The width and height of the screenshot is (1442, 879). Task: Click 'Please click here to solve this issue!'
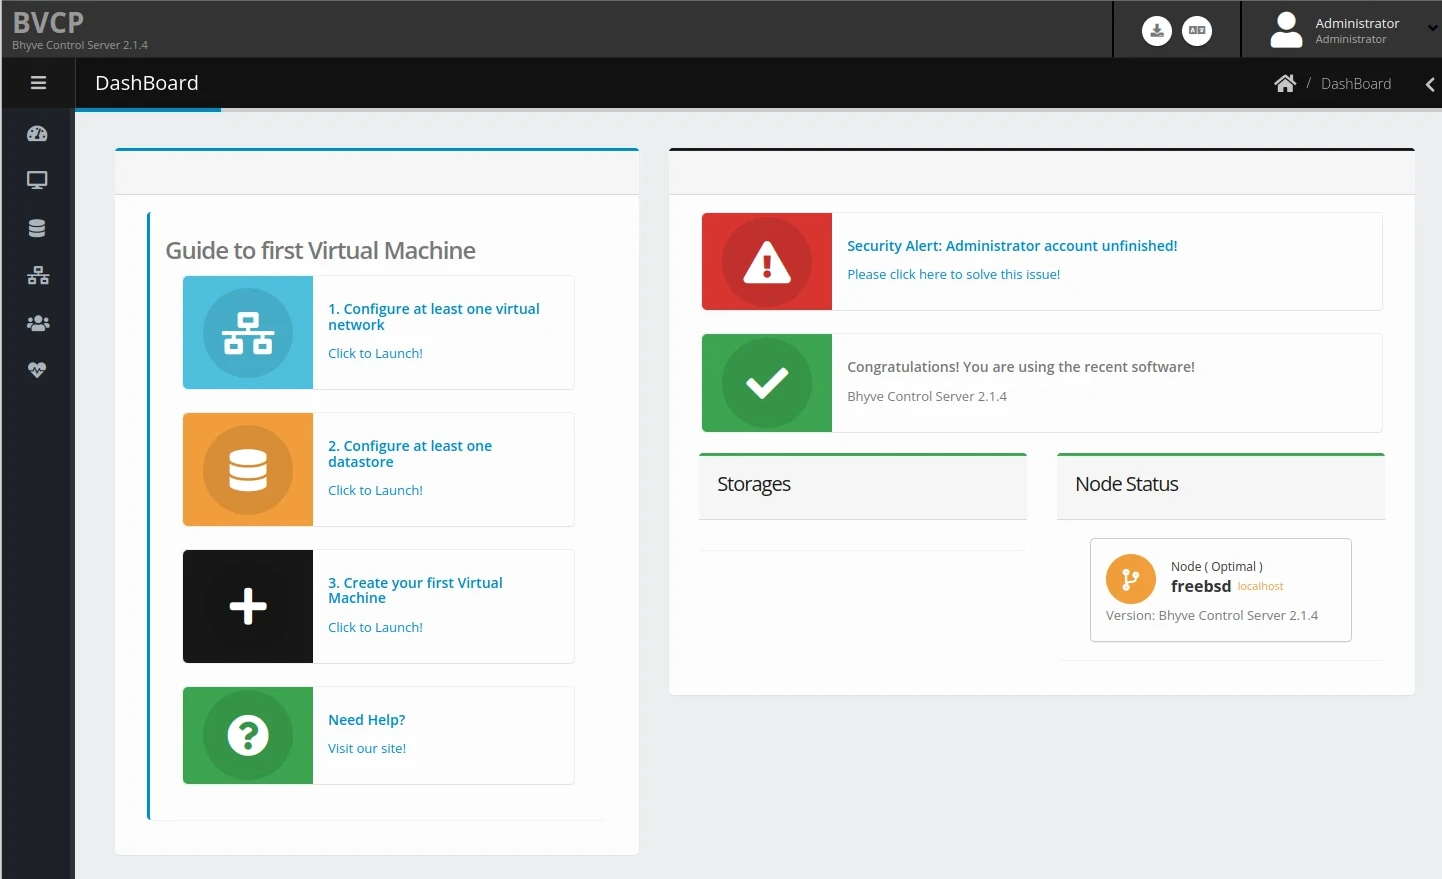pos(953,274)
